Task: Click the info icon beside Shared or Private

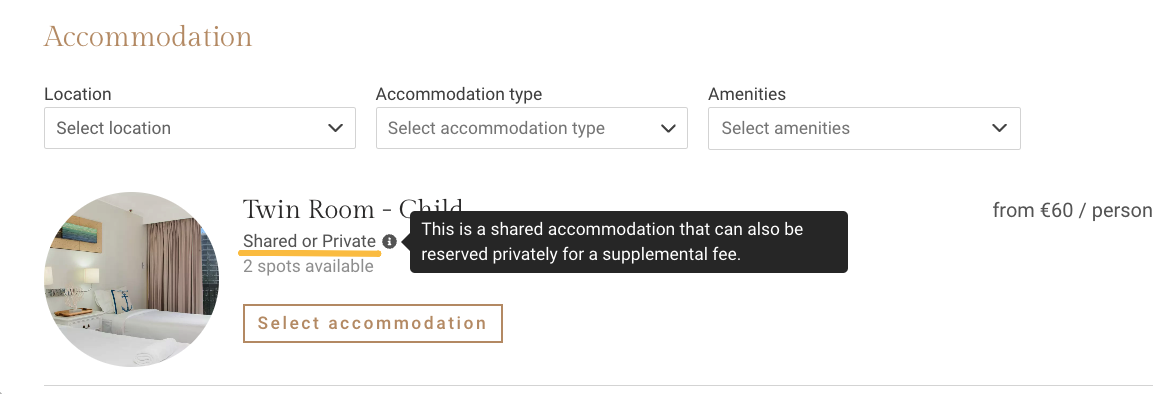Action: click(x=389, y=241)
